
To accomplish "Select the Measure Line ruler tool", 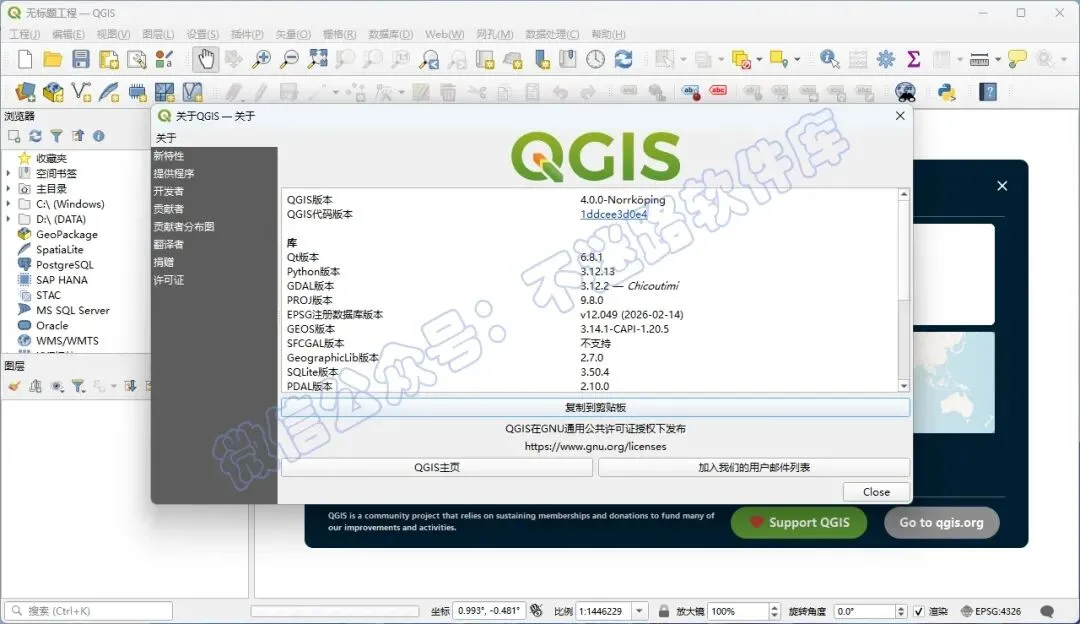I will [979, 60].
